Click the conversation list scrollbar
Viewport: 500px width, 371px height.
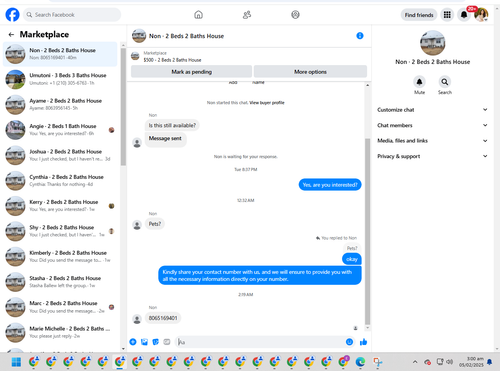click(123, 107)
